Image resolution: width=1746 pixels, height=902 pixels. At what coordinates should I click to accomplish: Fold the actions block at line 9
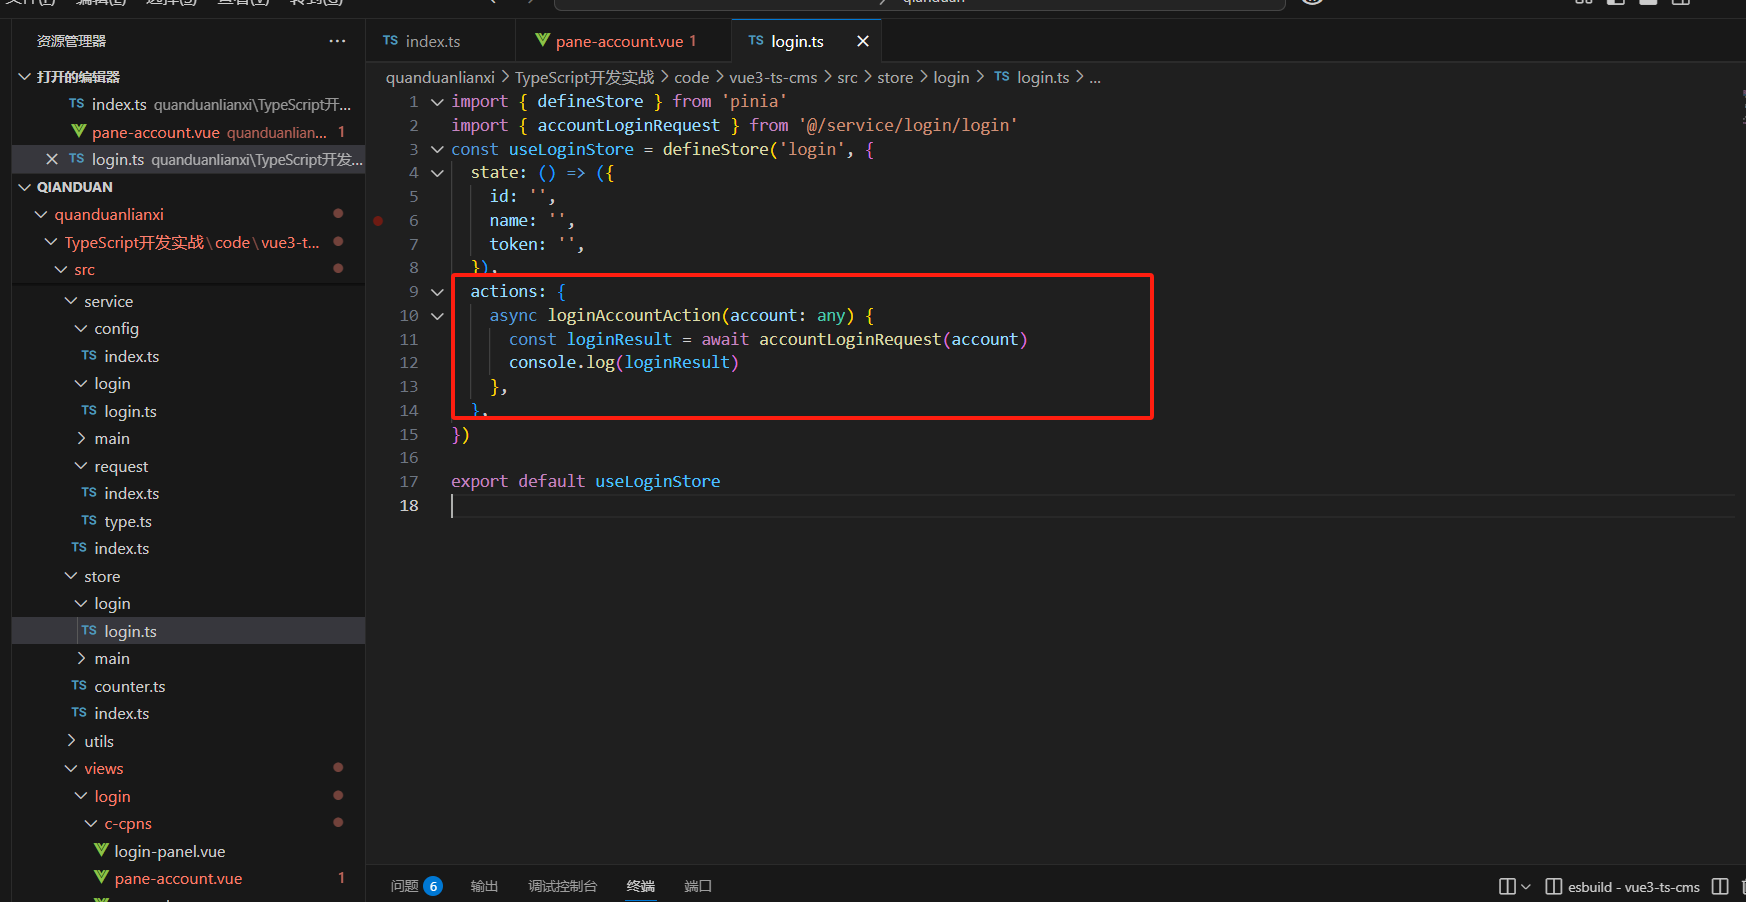tap(437, 292)
